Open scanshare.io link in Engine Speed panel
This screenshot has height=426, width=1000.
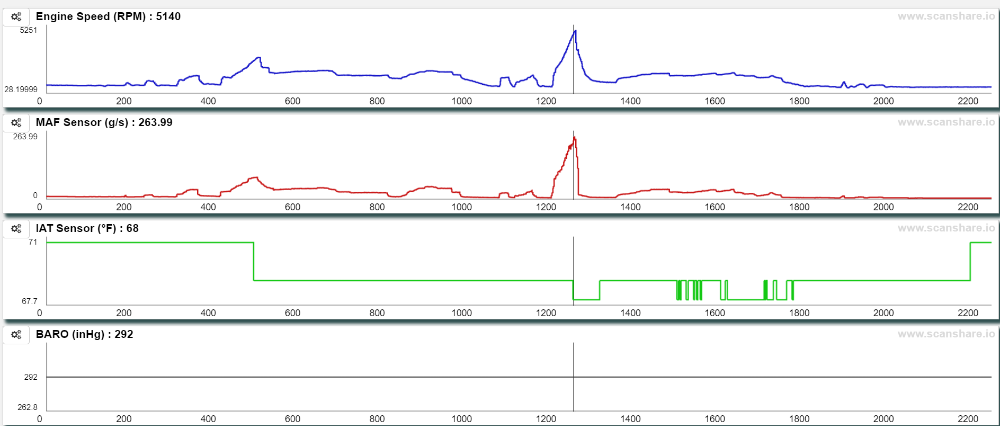click(x=945, y=17)
